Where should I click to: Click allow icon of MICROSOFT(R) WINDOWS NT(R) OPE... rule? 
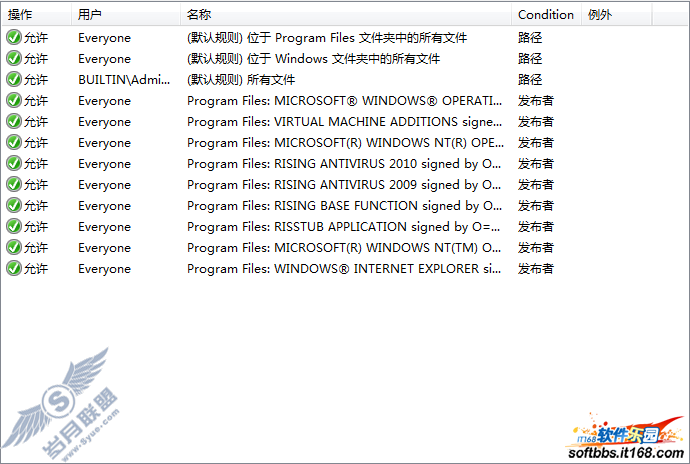(x=14, y=143)
